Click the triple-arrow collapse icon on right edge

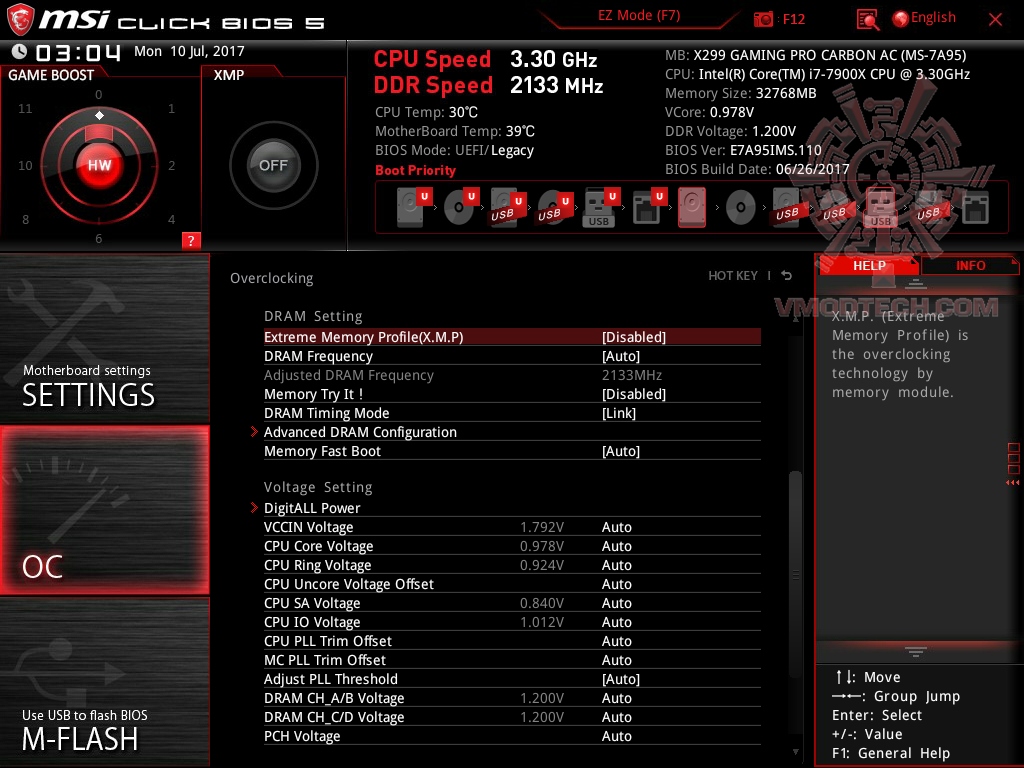coord(1013,483)
